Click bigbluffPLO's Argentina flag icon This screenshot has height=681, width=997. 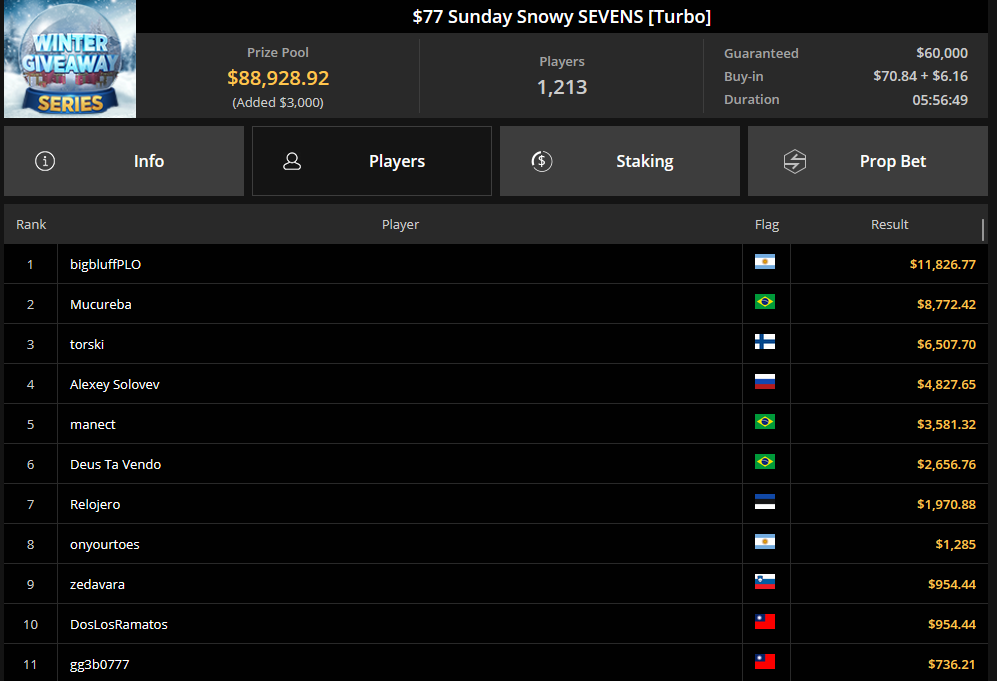pyautogui.click(x=766, y=263)
